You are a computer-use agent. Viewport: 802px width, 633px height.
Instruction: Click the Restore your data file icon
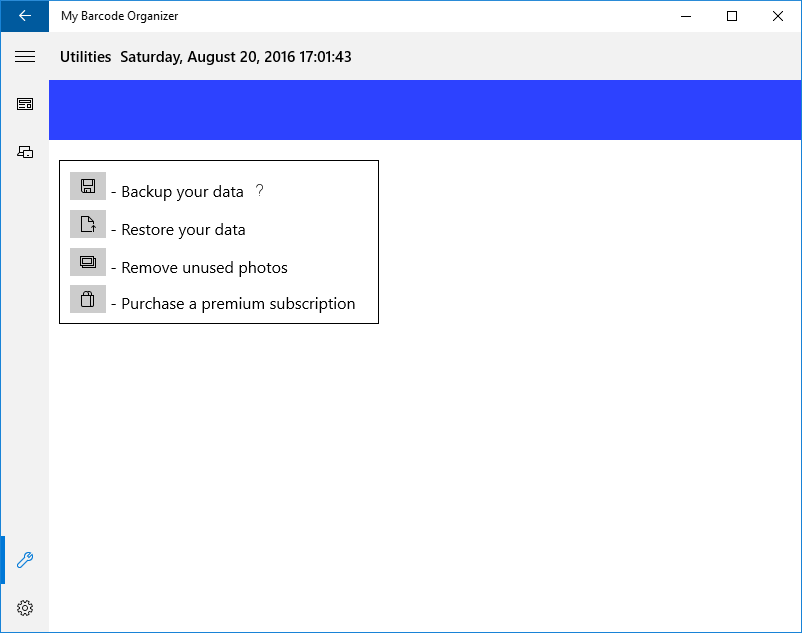[x=87, y=223]
